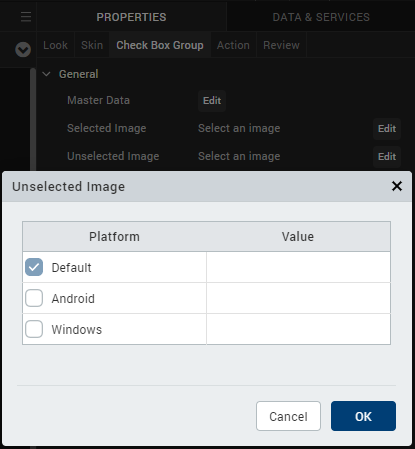Collapse the General section chevron
Screen dimensions: 415x449
47,74
